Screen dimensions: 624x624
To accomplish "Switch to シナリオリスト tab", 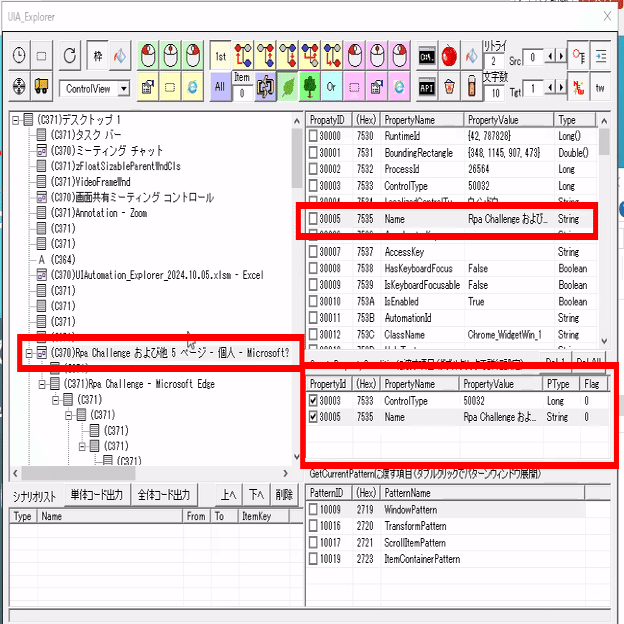I will point(34,496).
